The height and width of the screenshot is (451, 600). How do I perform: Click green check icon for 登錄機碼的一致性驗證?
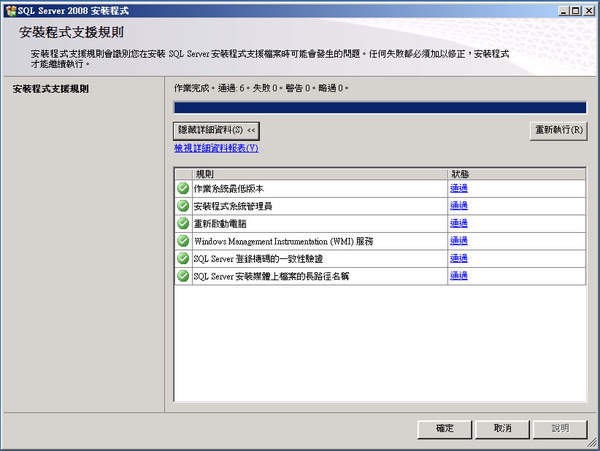183,259
